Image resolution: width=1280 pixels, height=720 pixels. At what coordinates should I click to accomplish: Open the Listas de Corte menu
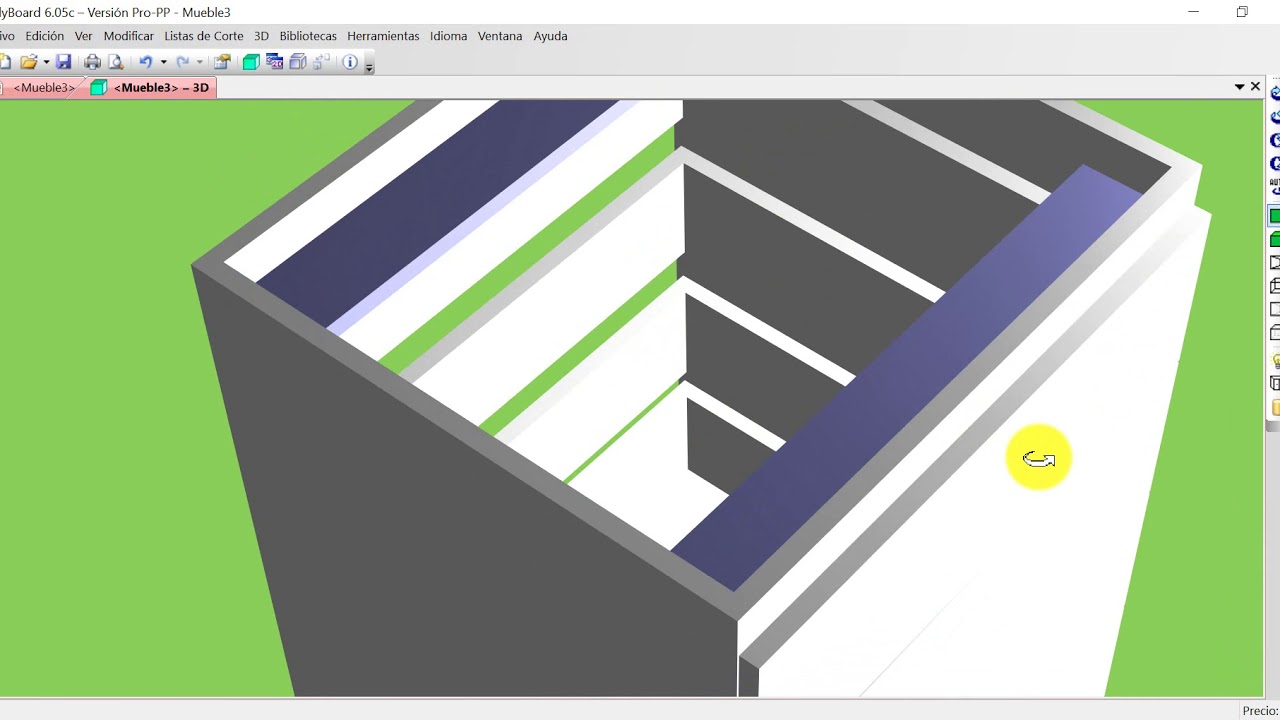(x=204, y=36)
